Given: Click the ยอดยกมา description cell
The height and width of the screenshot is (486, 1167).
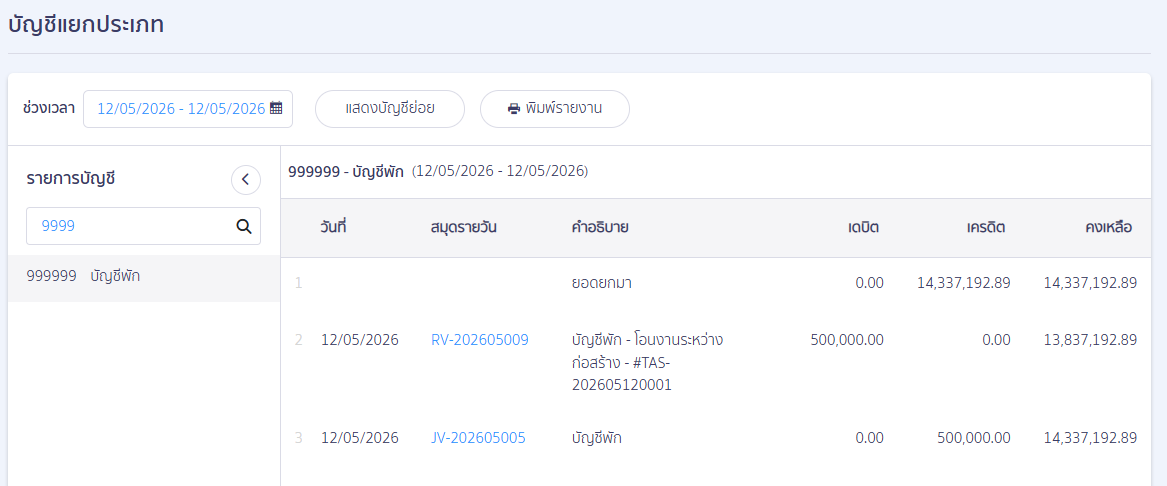Looking at the screenshot, I should (x=601, y=283).
